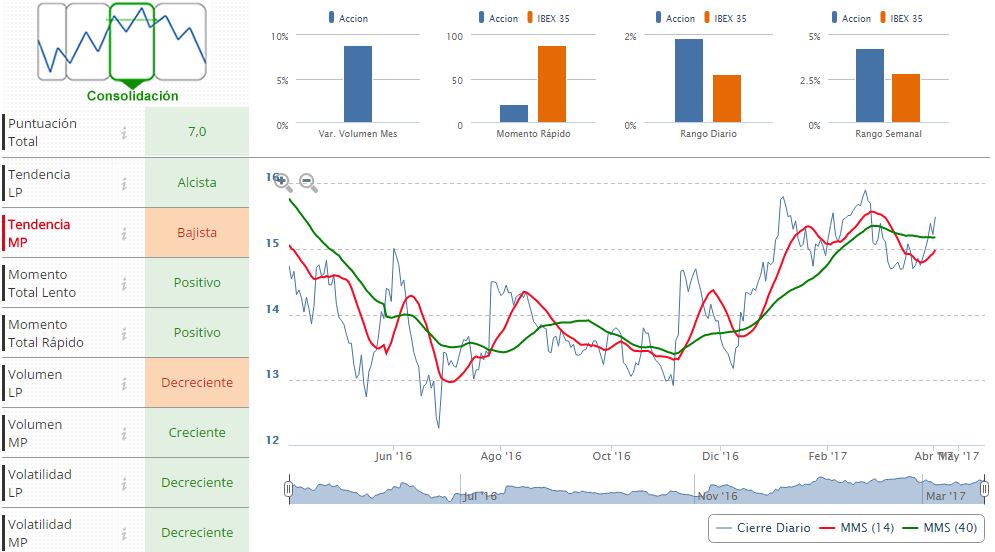Open info icon for Momento Total Lento
Image resolution: width=995 pixels, height=552 pixels.
tap(124, 283)
